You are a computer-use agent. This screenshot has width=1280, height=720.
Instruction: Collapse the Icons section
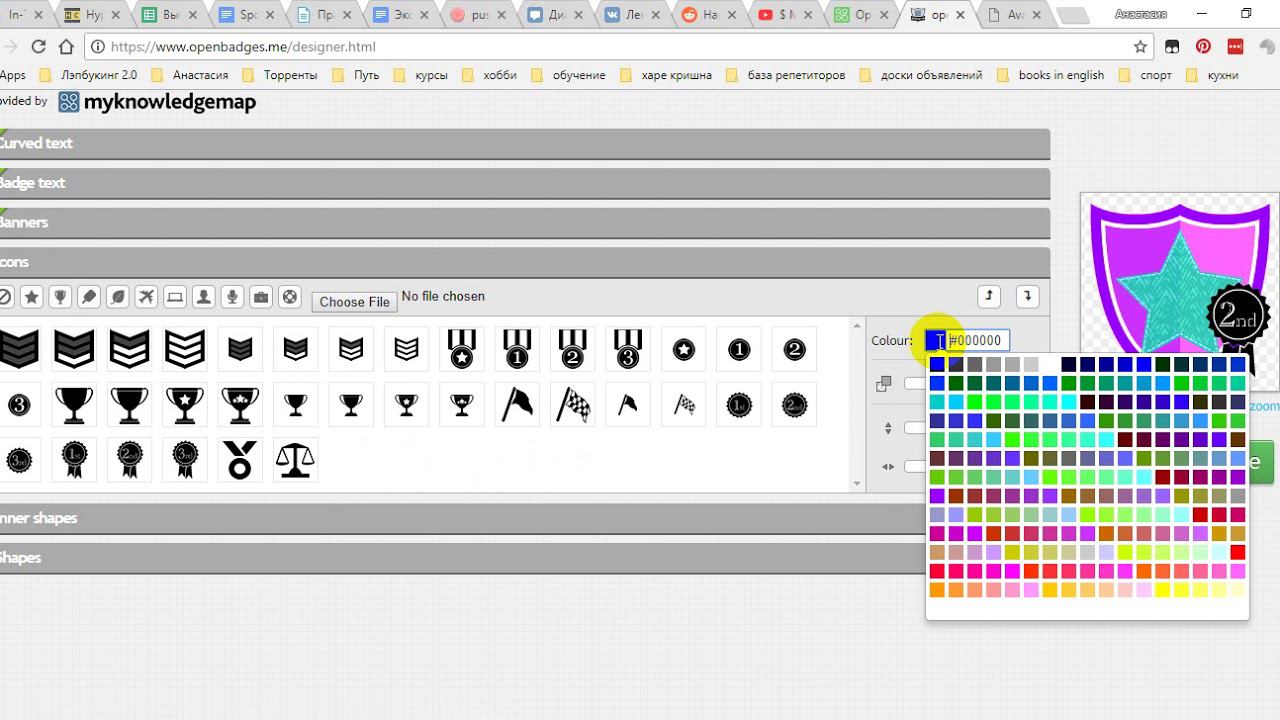coord(523,262)
